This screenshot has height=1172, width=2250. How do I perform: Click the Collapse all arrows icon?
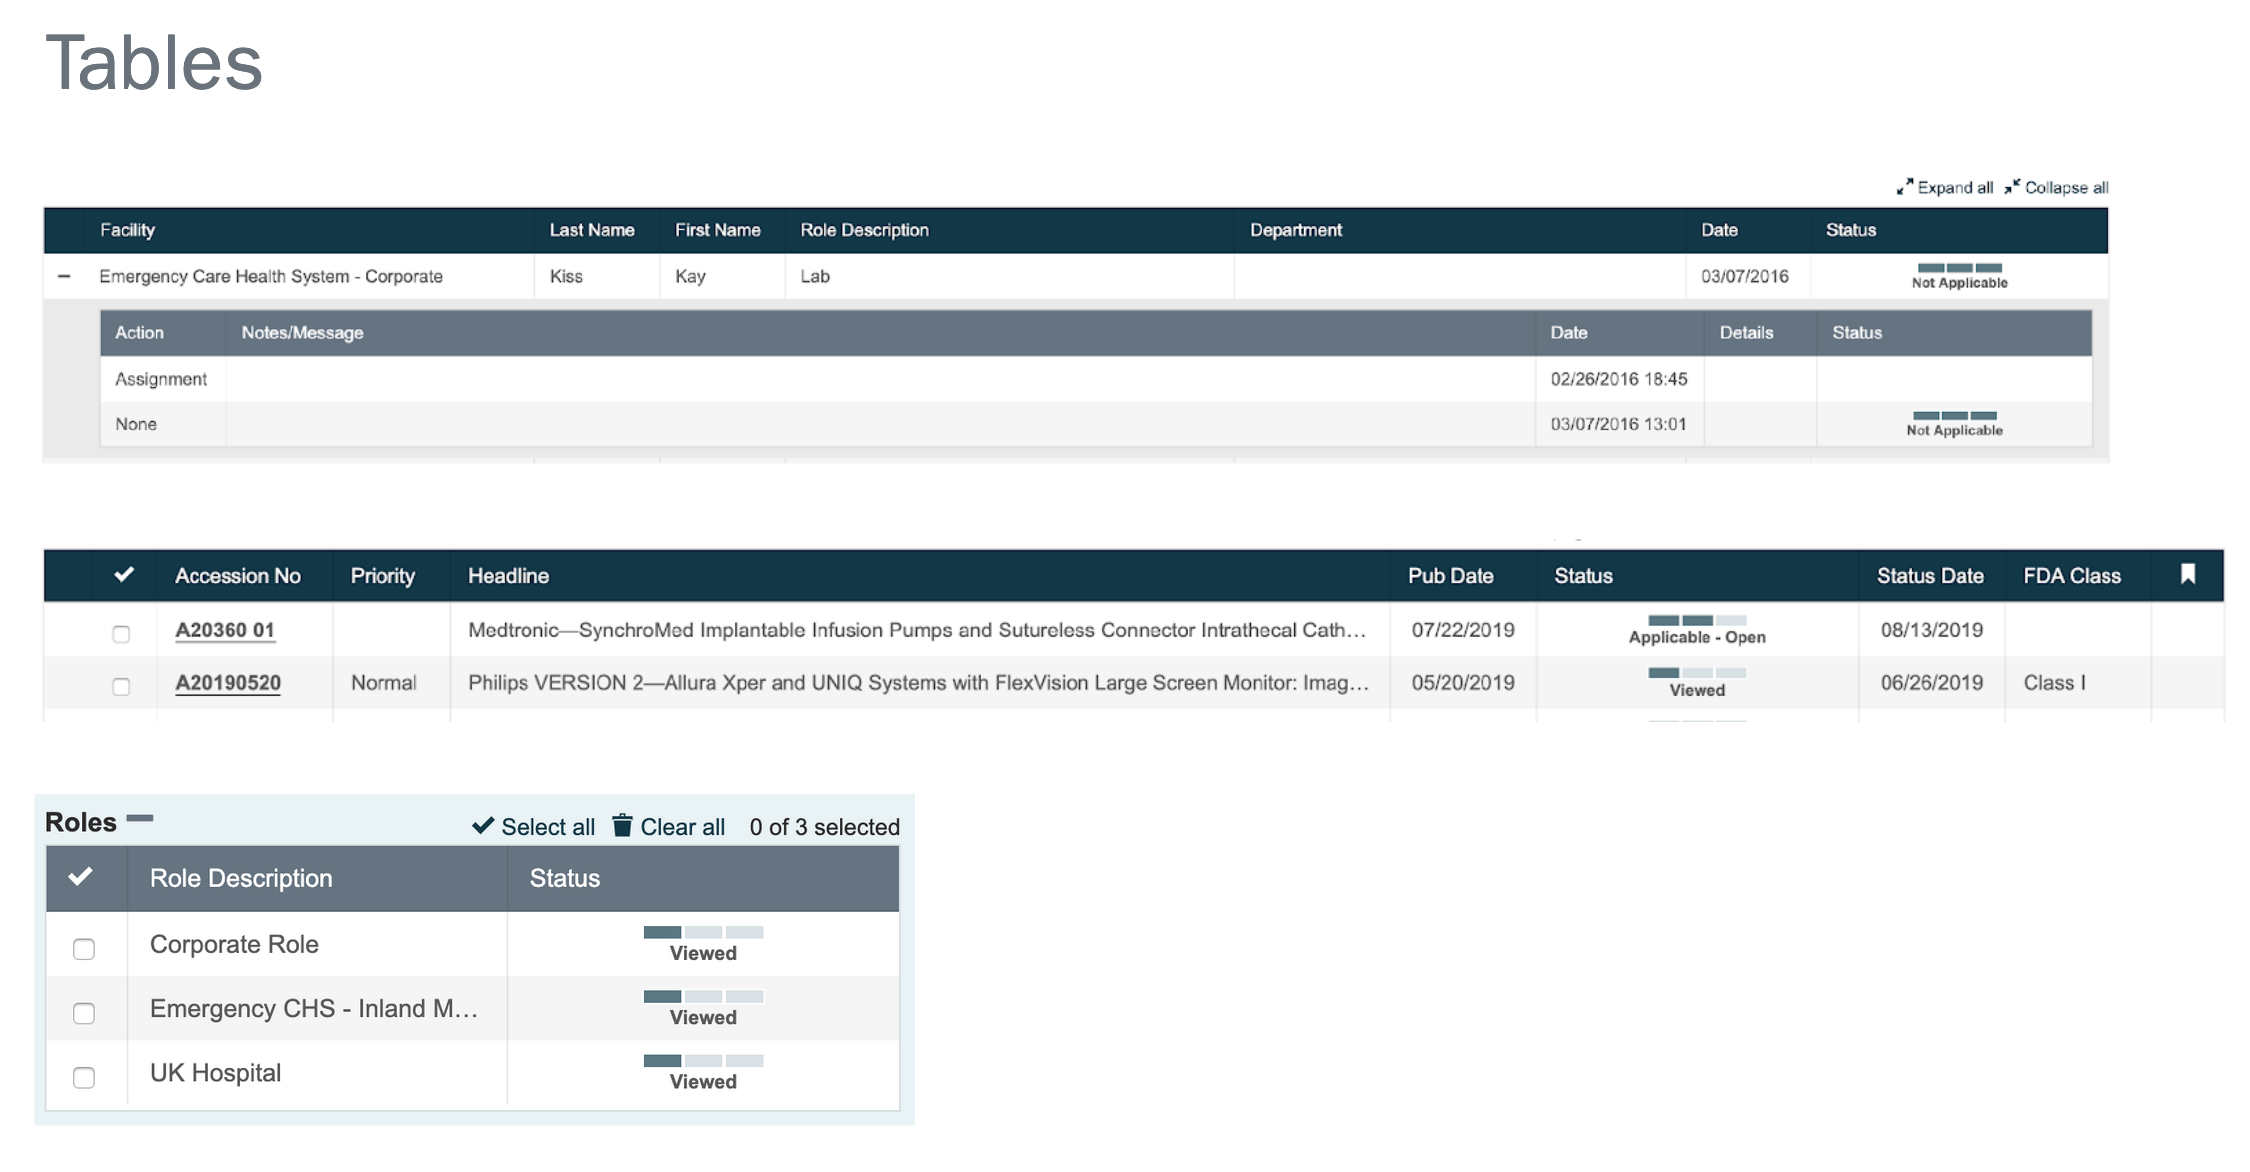tap(2012, 187)
